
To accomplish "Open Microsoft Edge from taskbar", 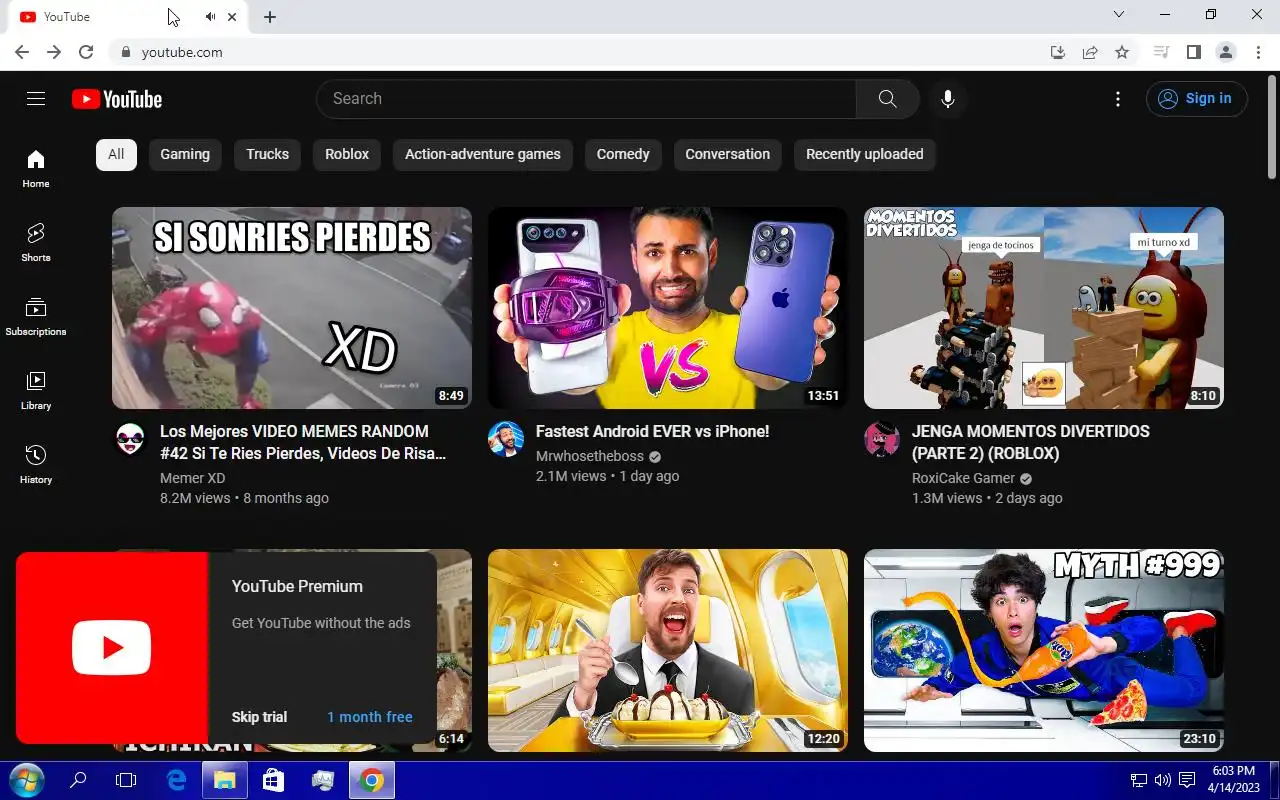I will (x=176, y=780).
